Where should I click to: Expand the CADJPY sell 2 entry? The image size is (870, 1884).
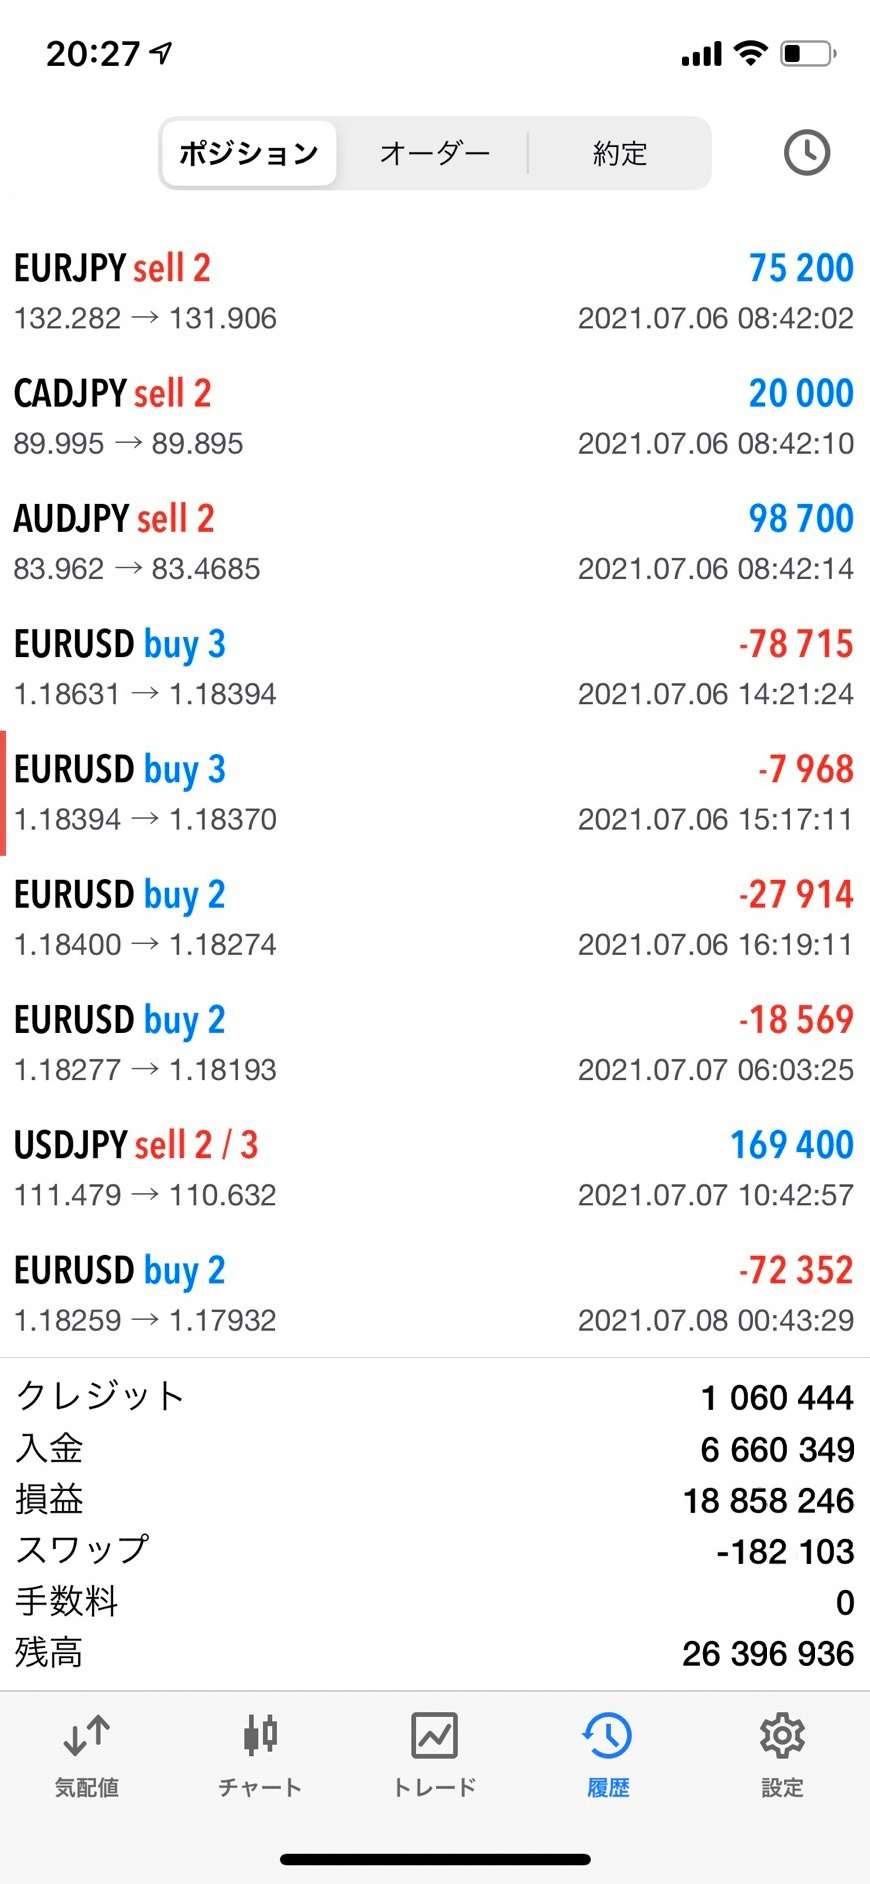[434, 417]
